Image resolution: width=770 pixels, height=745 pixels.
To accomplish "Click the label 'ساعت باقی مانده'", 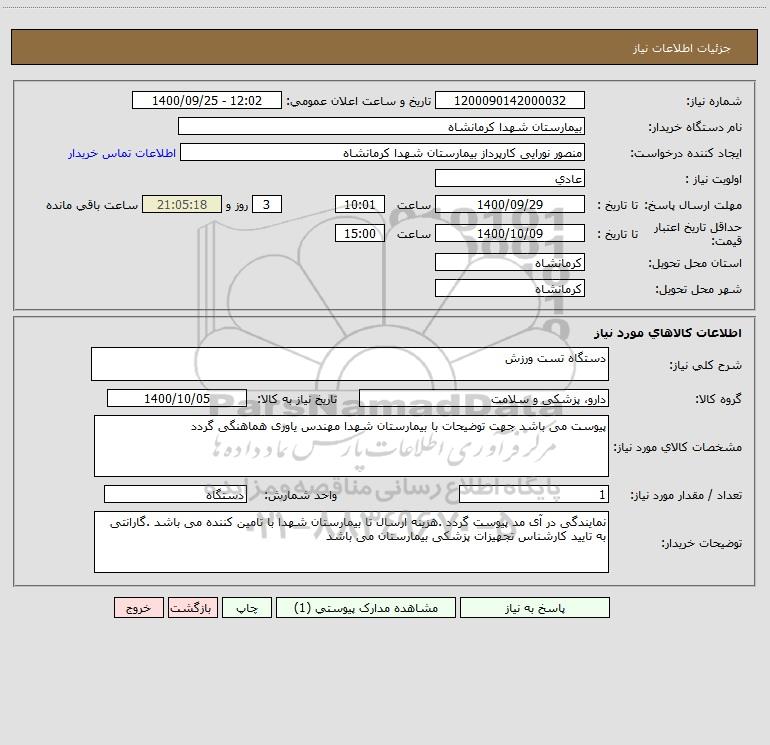I will tap(92, 205).
